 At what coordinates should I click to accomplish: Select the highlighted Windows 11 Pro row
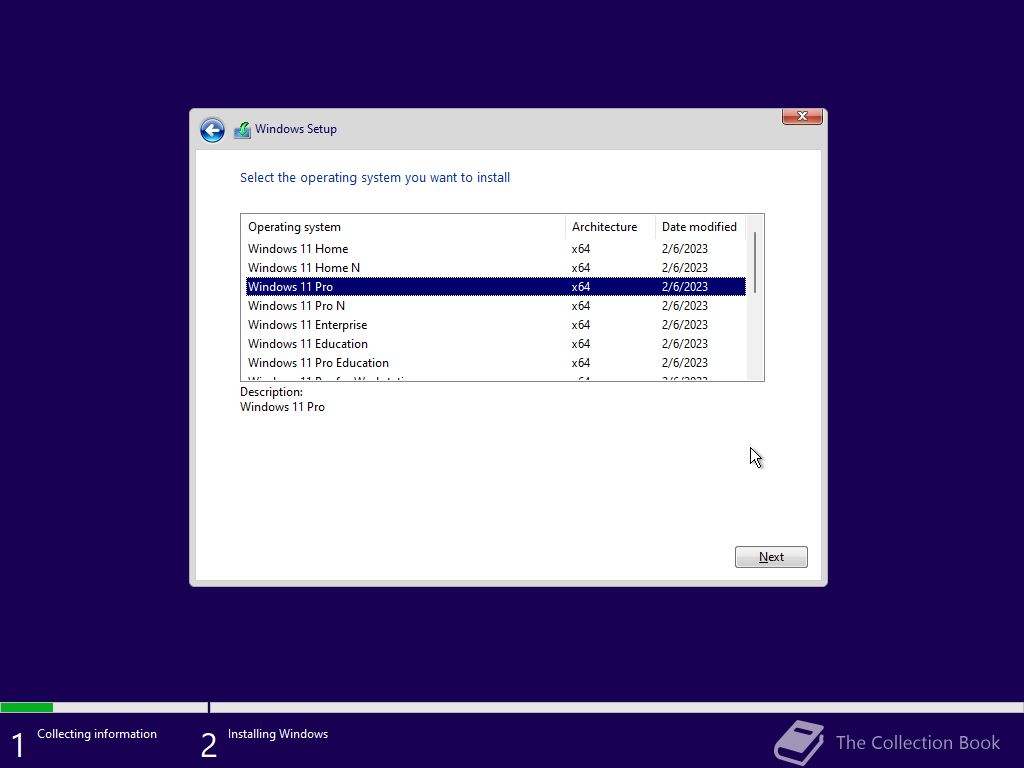click(496, 287)
